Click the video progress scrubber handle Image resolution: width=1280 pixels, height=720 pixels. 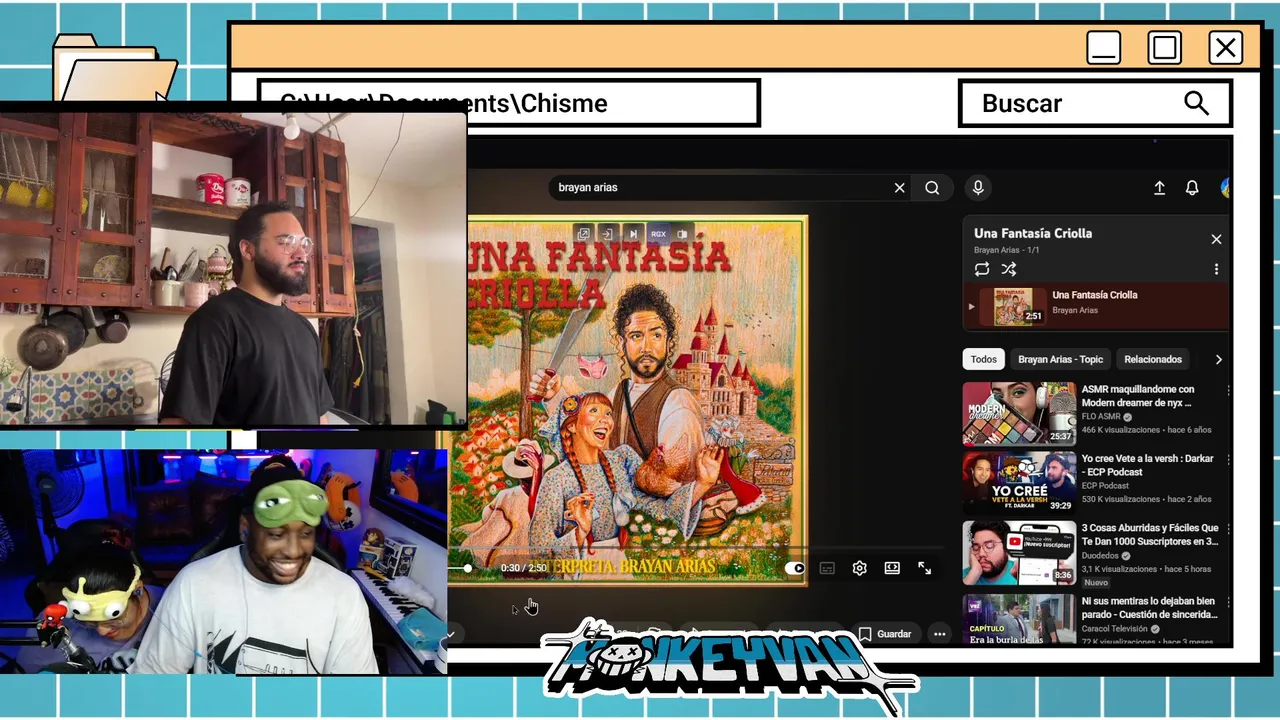coord(467,568)
